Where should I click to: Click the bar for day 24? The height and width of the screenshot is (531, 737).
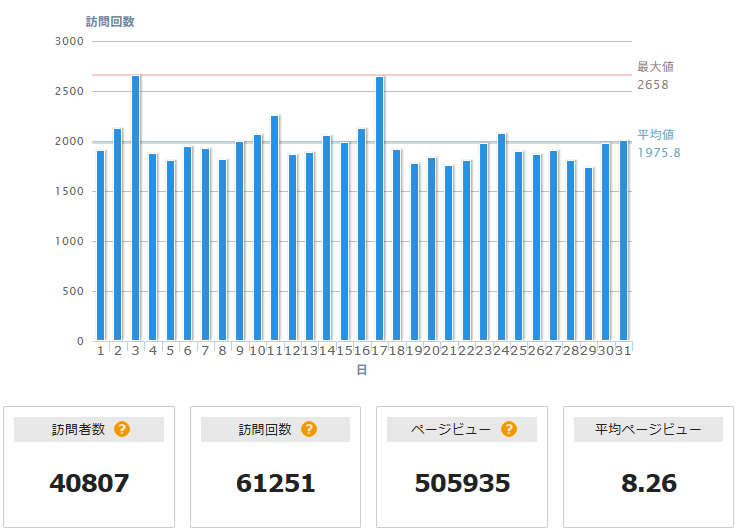(x=502, y=237)
